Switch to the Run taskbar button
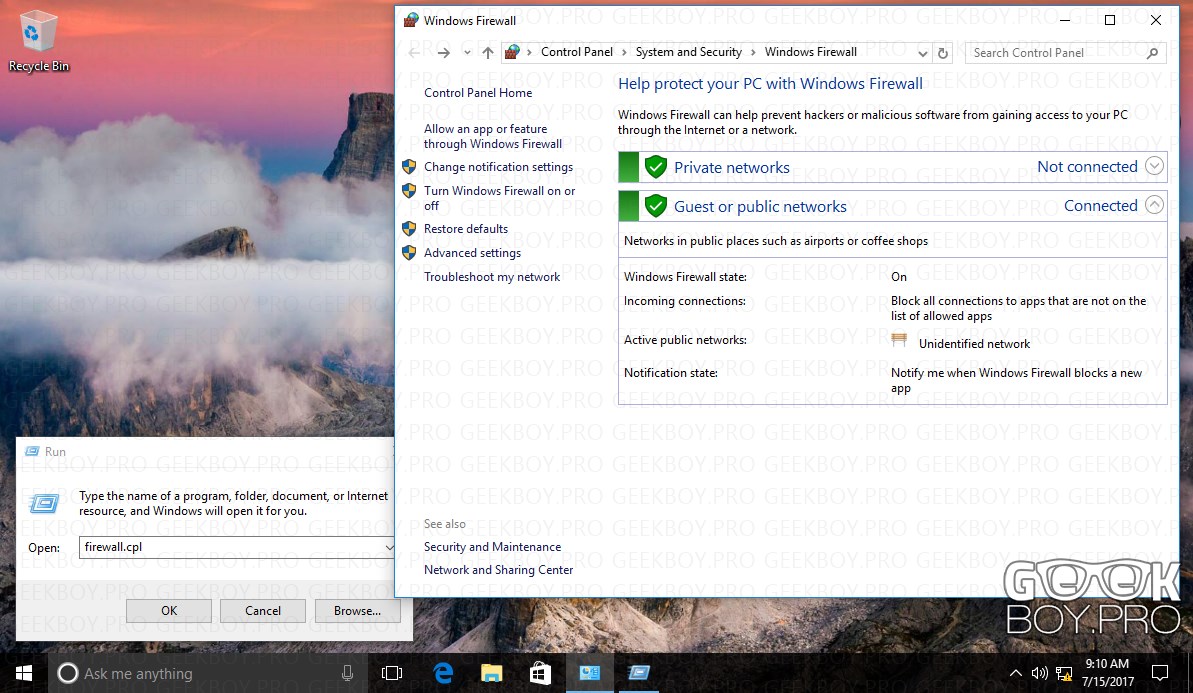Screen dimensions: 1193x693 [639, 673]
